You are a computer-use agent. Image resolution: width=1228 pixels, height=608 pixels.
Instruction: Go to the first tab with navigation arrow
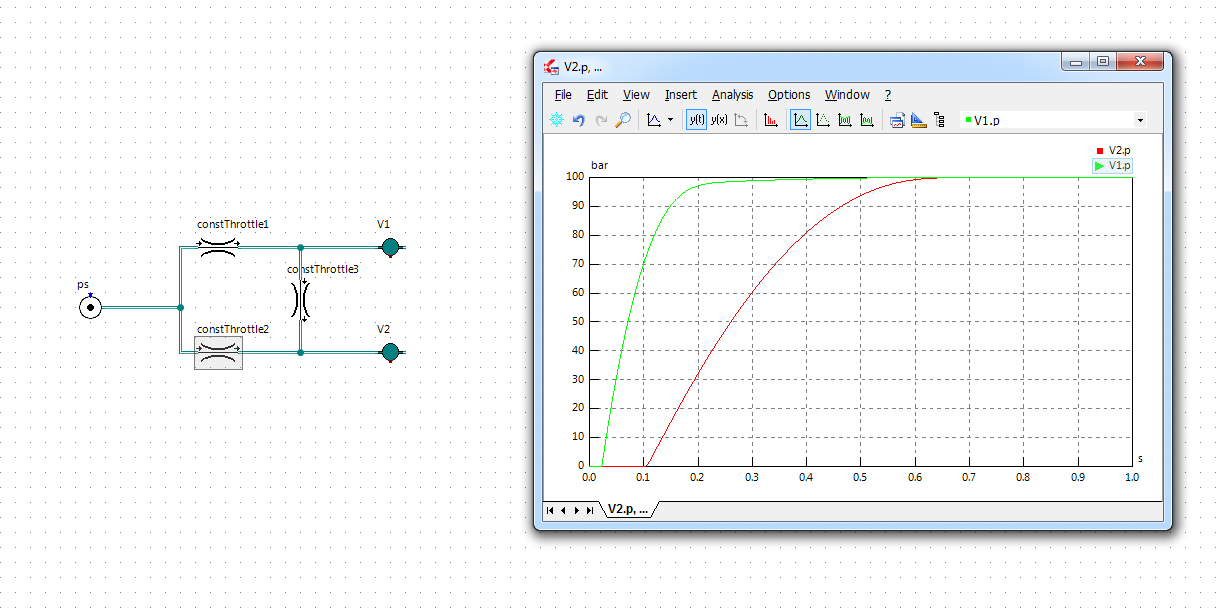tap(550, 510)
